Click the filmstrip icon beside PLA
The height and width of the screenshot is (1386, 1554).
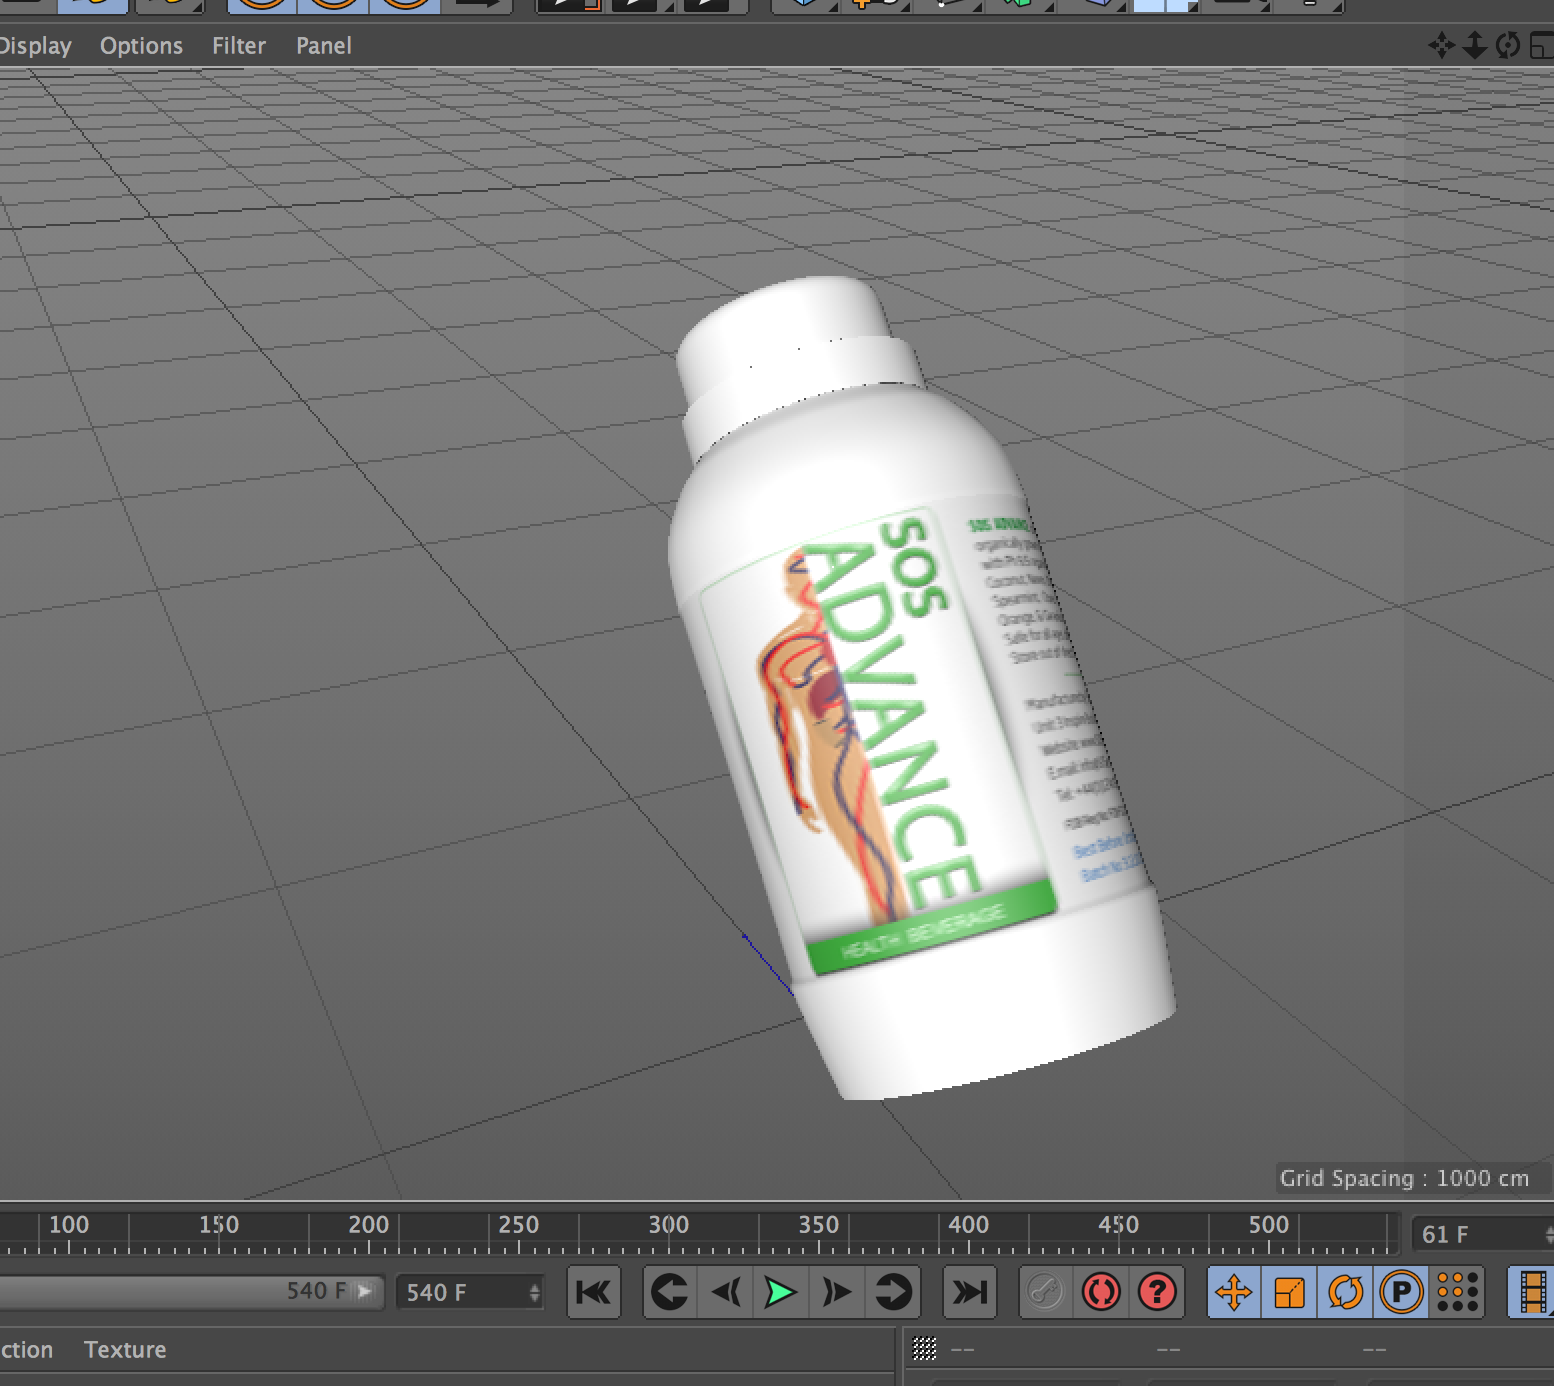[1532, 1292]
